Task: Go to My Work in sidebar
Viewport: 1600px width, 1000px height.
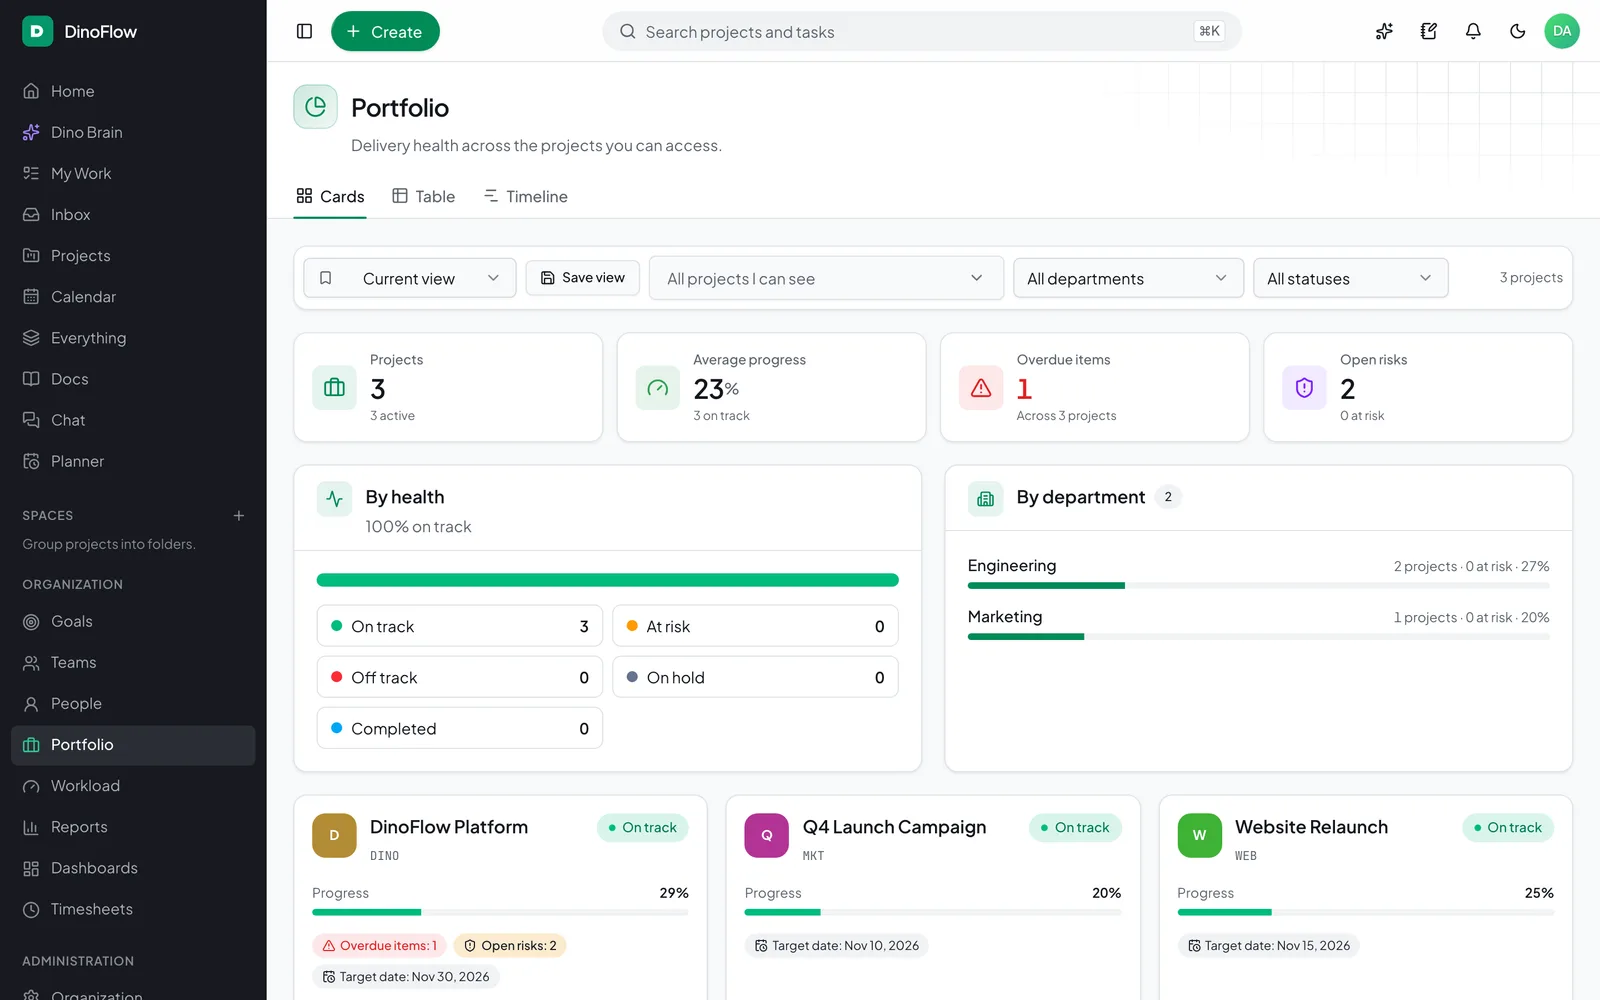Action: pos(133,173)
